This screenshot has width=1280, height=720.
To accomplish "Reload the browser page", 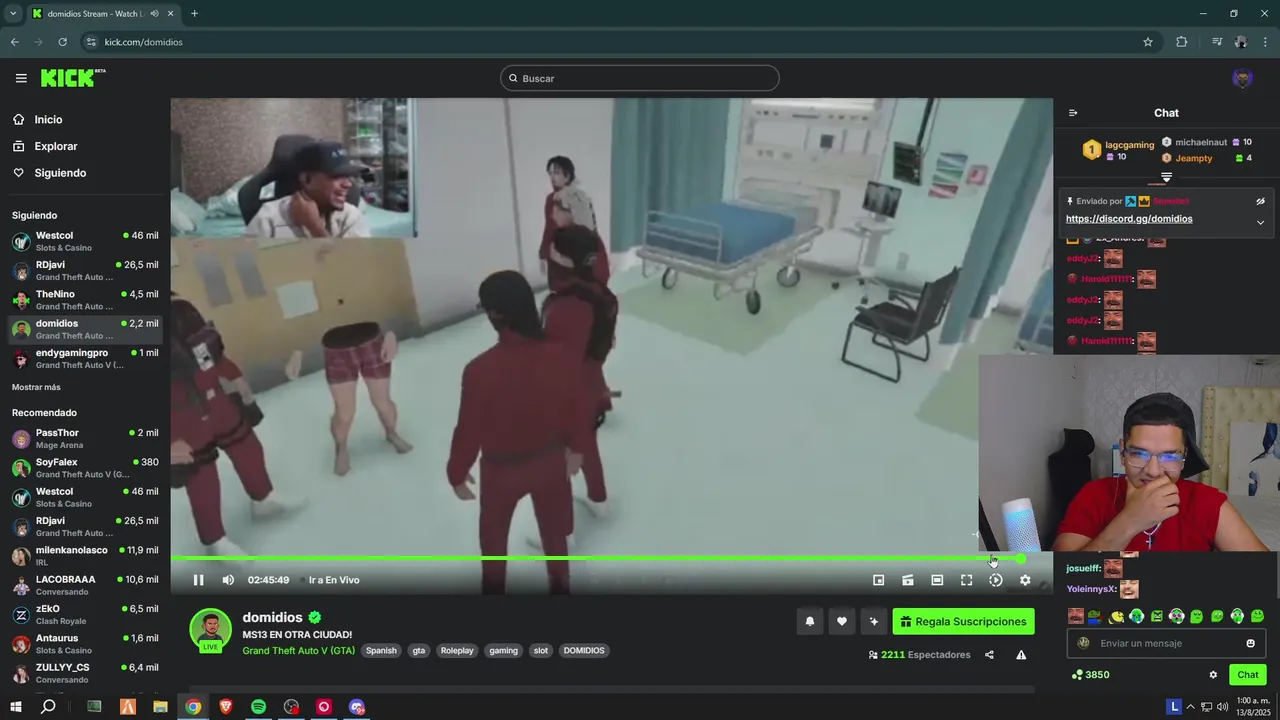I will click(x=62, y=42).
